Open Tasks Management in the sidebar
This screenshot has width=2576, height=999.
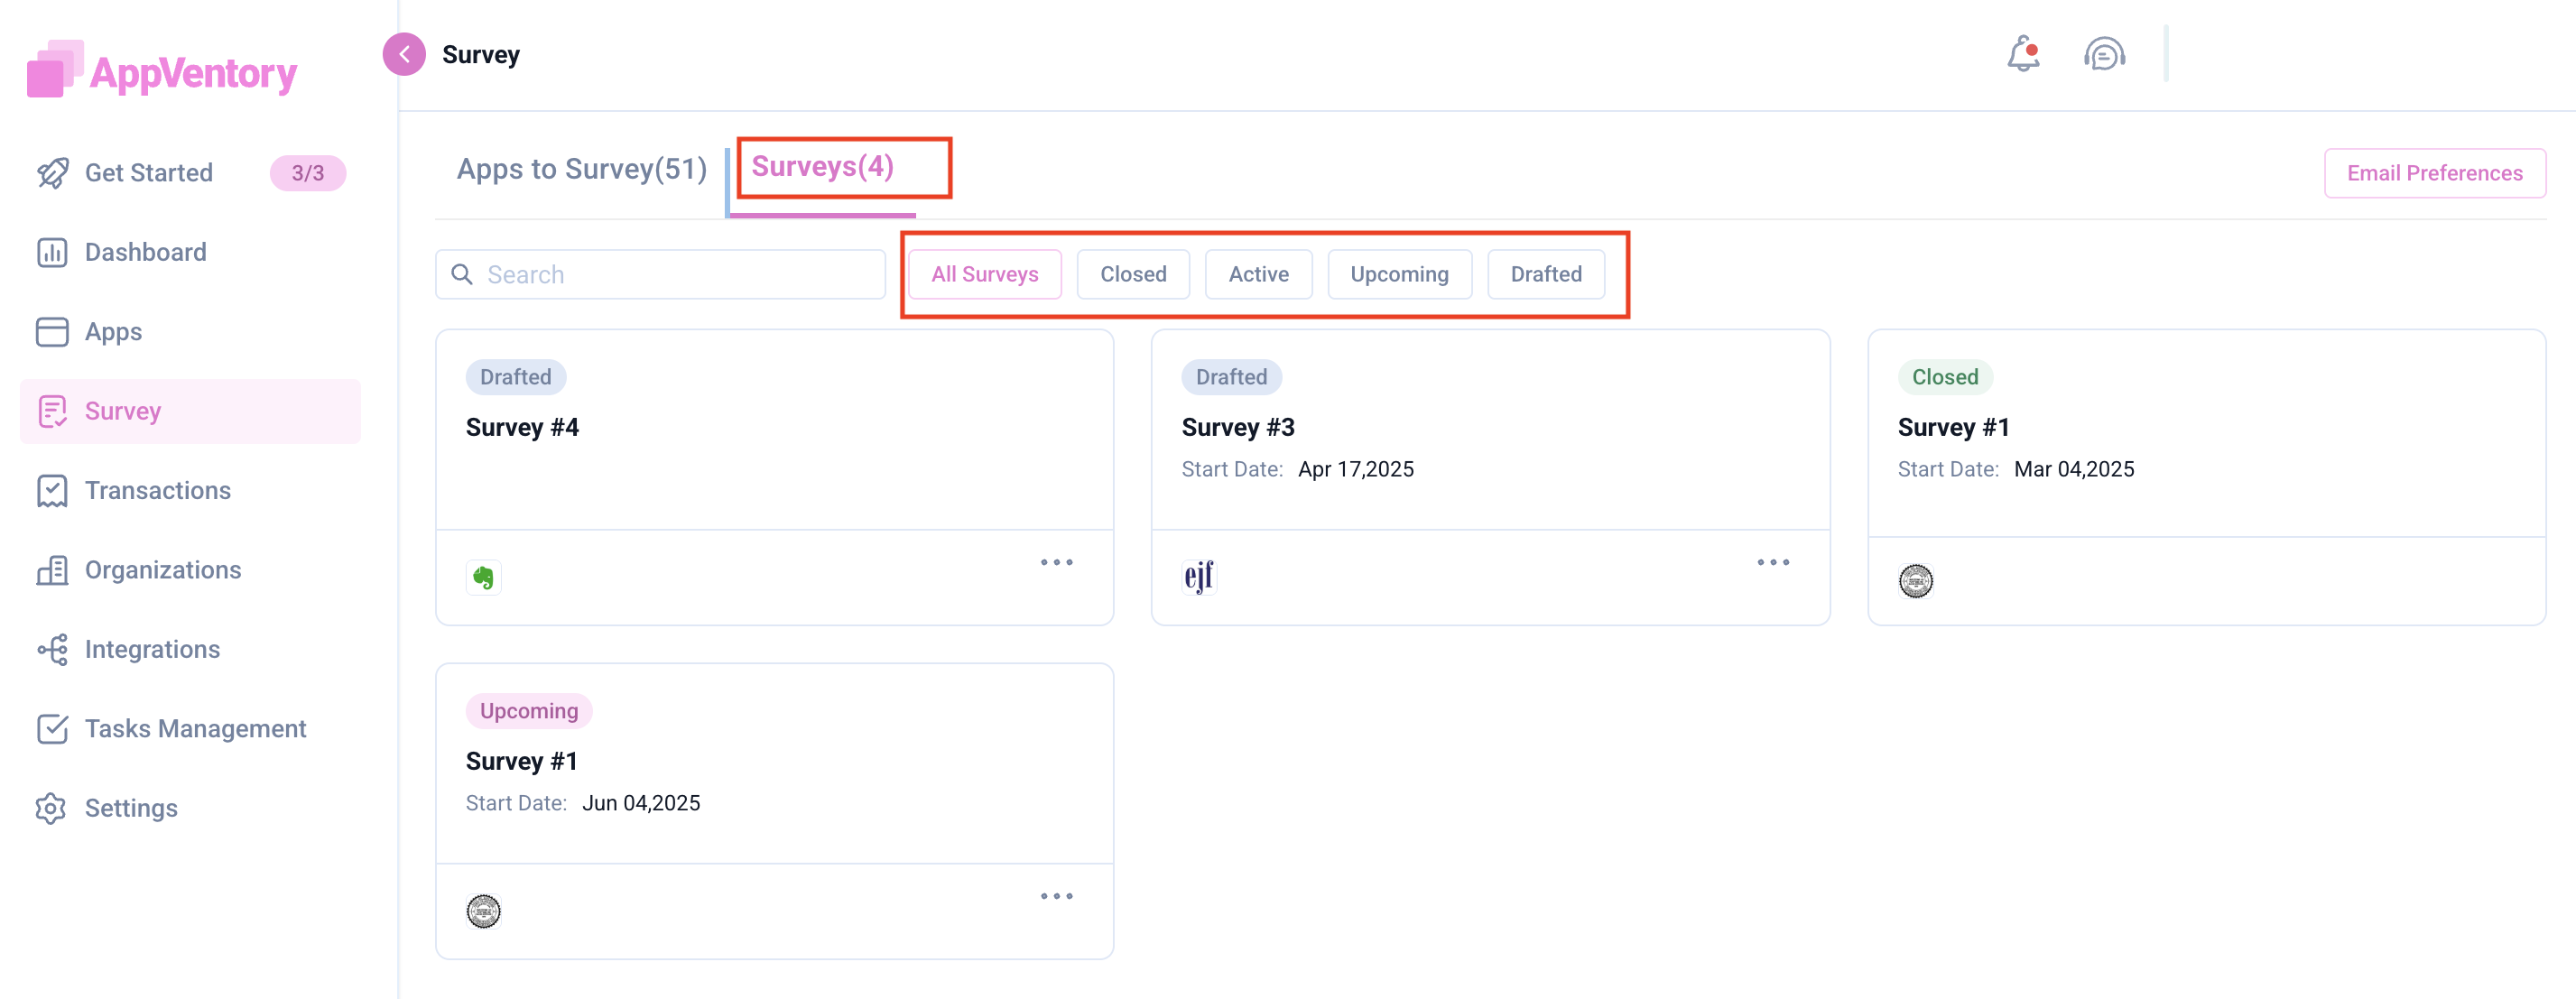195,729
